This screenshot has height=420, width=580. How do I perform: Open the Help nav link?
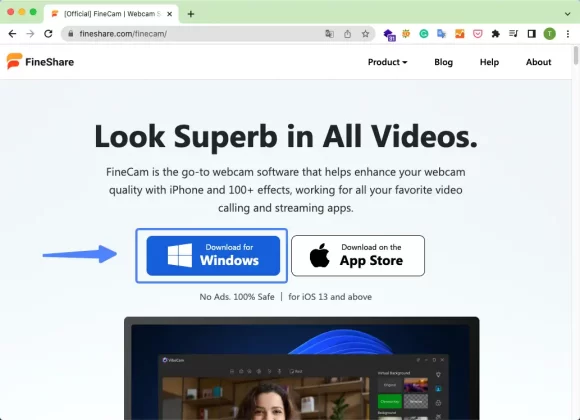click(489, 62)
